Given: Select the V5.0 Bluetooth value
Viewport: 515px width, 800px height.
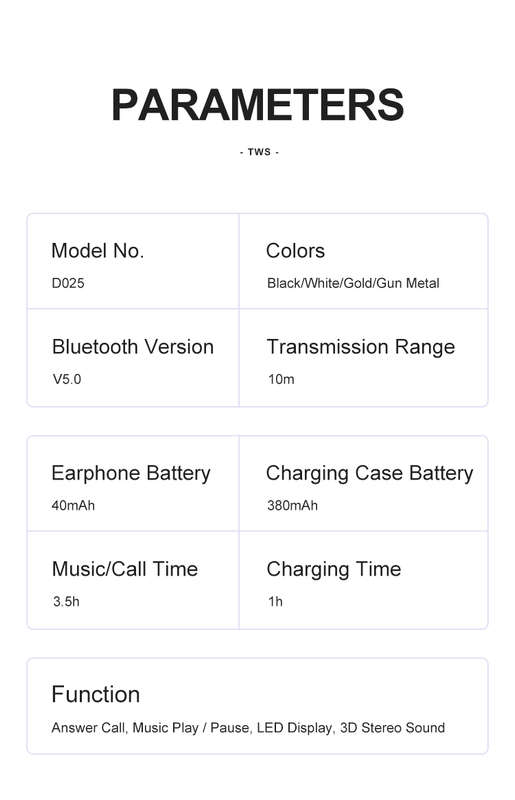Looking at the screenshot, I should (x=67, y=379).
